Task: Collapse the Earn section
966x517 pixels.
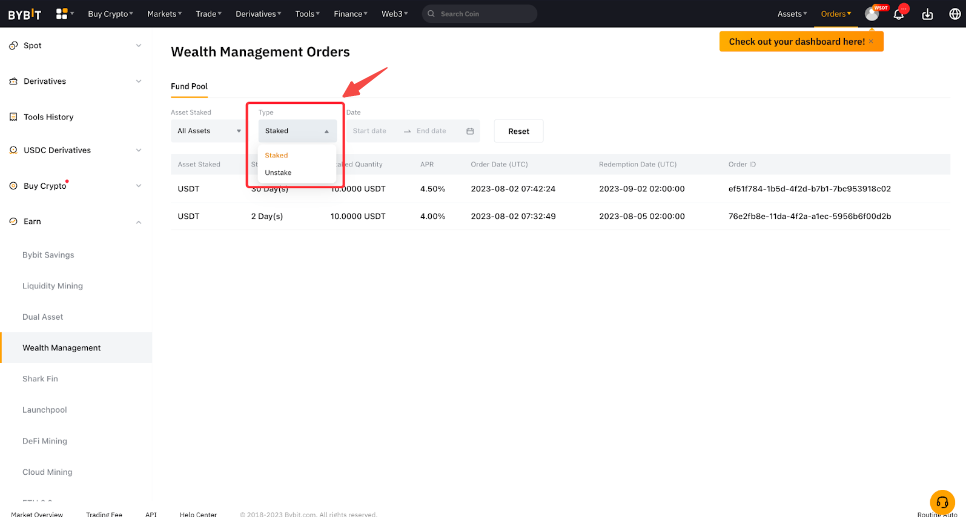Action: pyautogui.click(x=139, y=222)
